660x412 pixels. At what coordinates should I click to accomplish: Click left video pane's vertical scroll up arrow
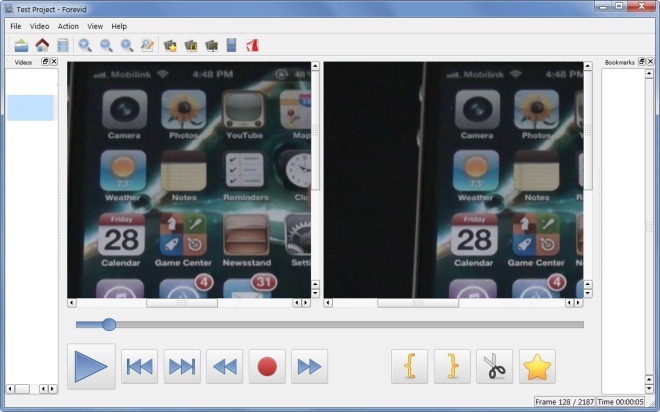tap(315, 66)
